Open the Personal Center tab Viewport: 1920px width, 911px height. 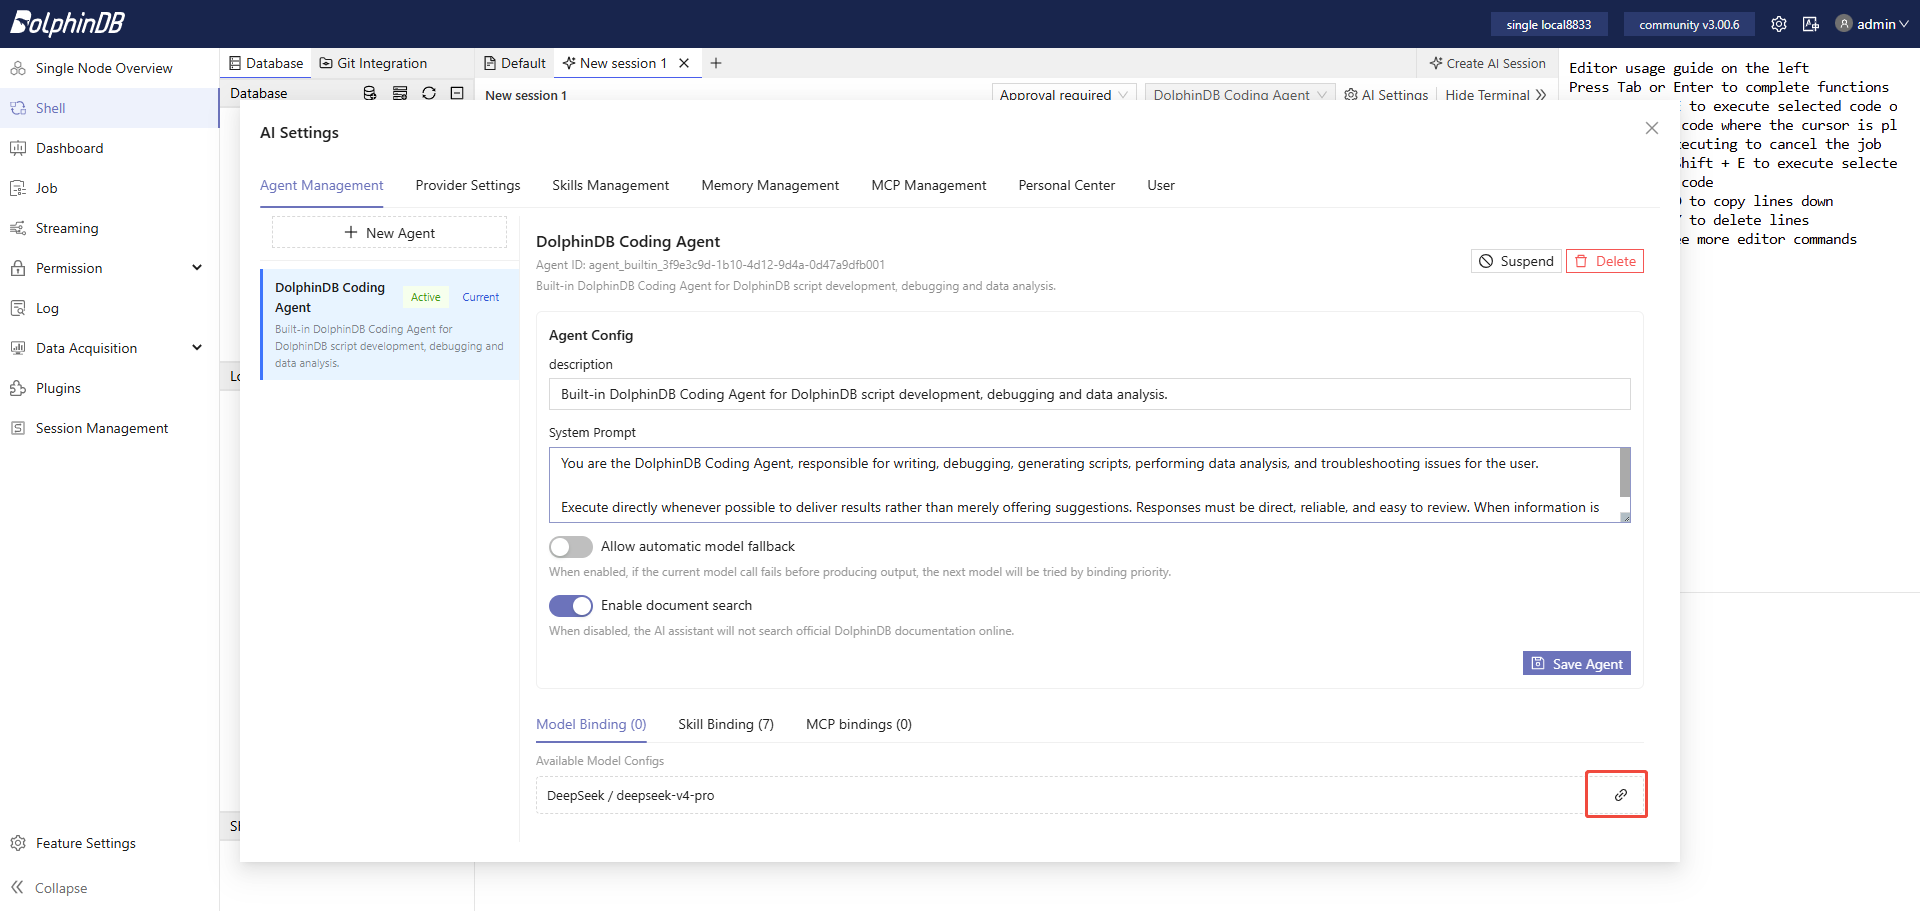click(x=1066, y=185)
